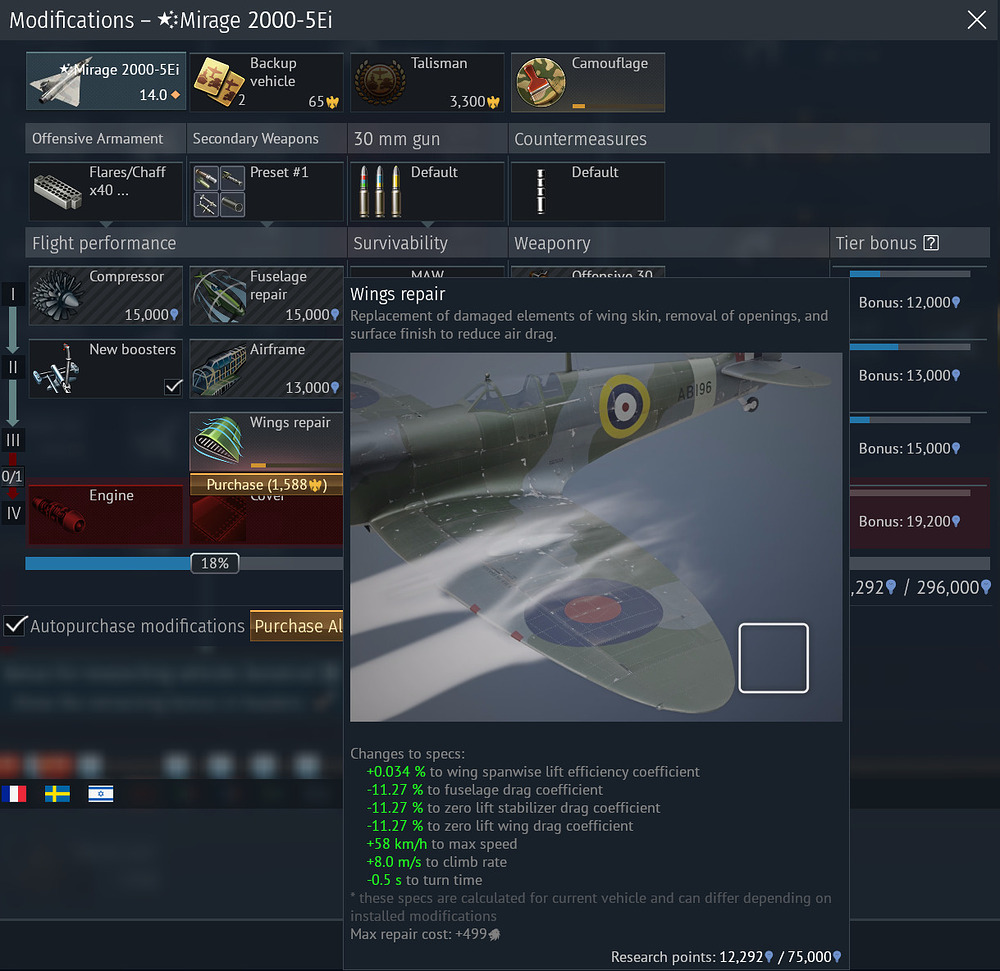Select the locked Cover modification
This screenshot has width=1000, height=971.
pos(267,520)
